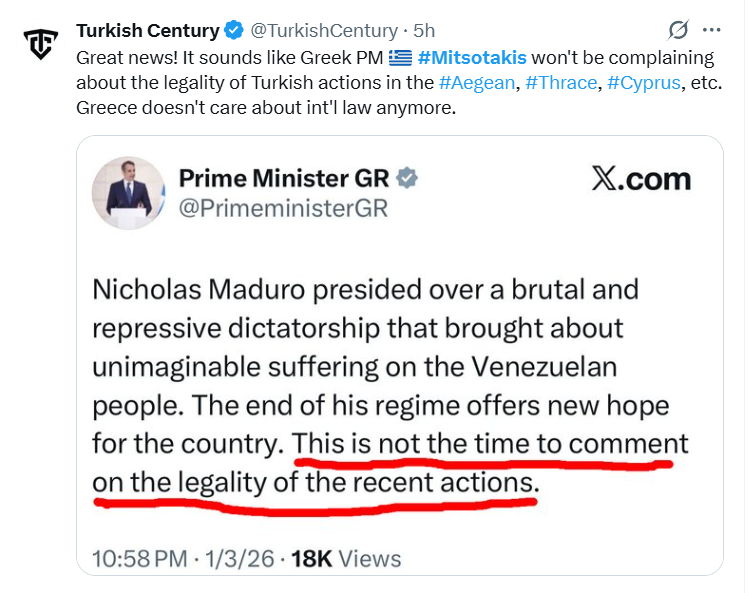This screenshot has height=593, width=750.
Task: Click the Prime Minister GR name in the screenshot
Action: 286,178
